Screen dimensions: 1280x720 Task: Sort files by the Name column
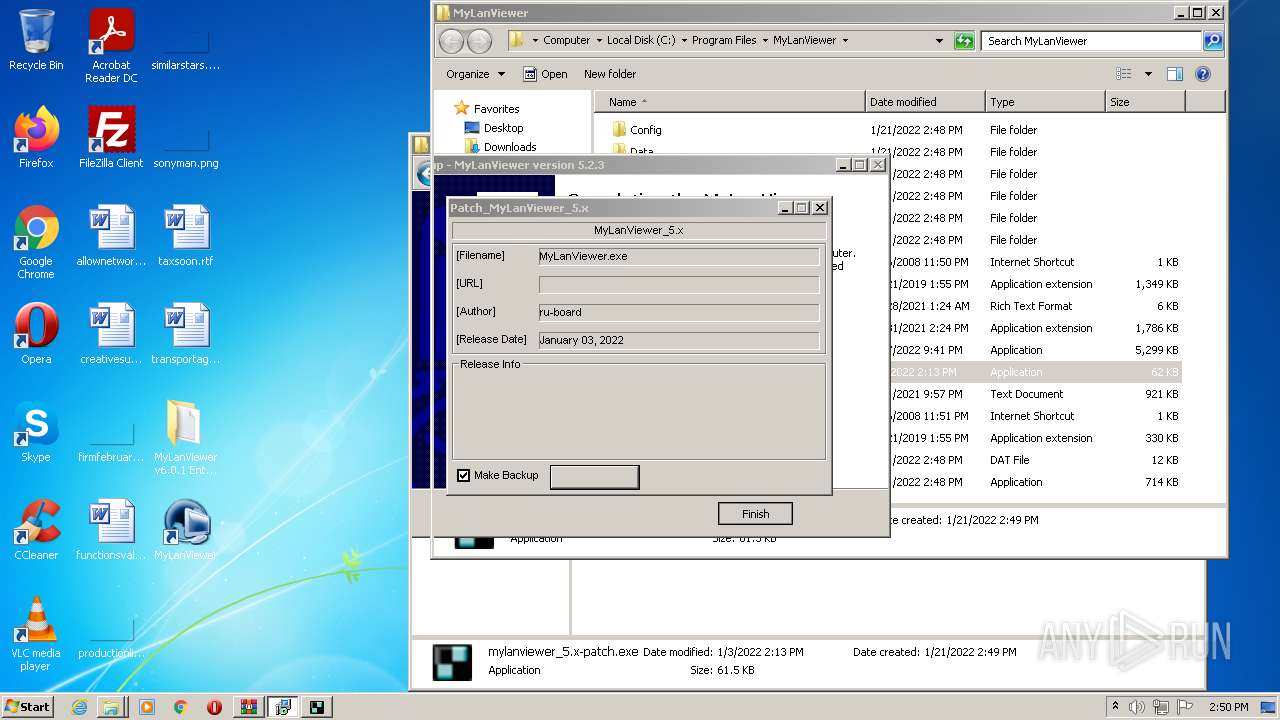(x=730, y=102)
